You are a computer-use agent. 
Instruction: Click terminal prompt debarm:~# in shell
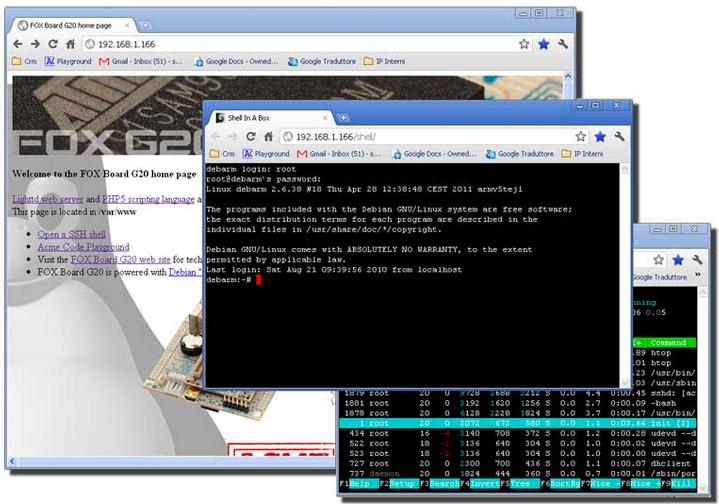228,280
